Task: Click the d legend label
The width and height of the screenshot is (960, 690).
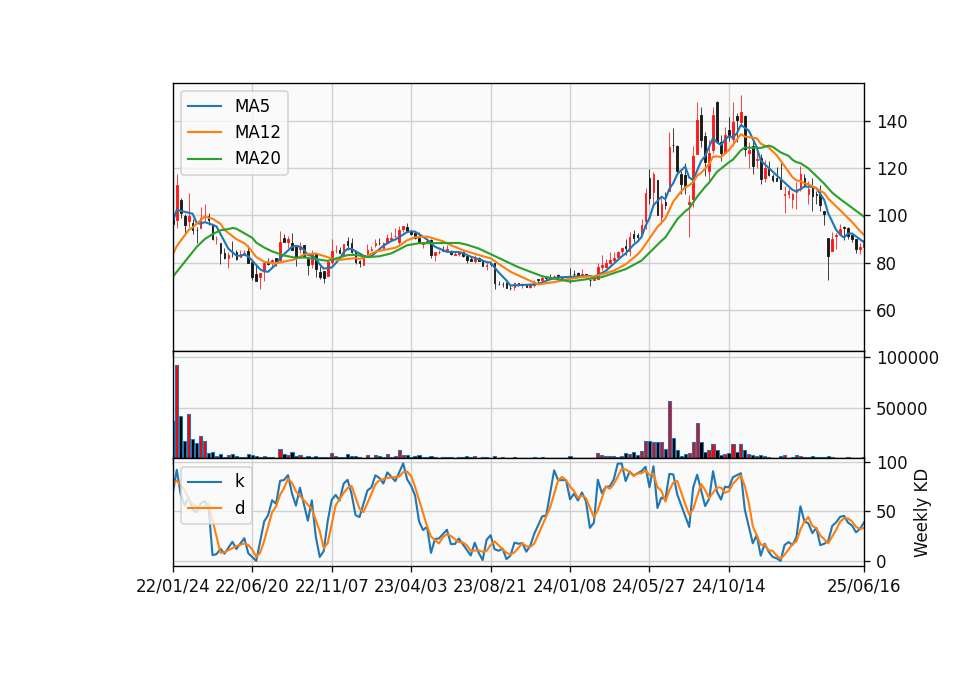Action: coord(239,508)
